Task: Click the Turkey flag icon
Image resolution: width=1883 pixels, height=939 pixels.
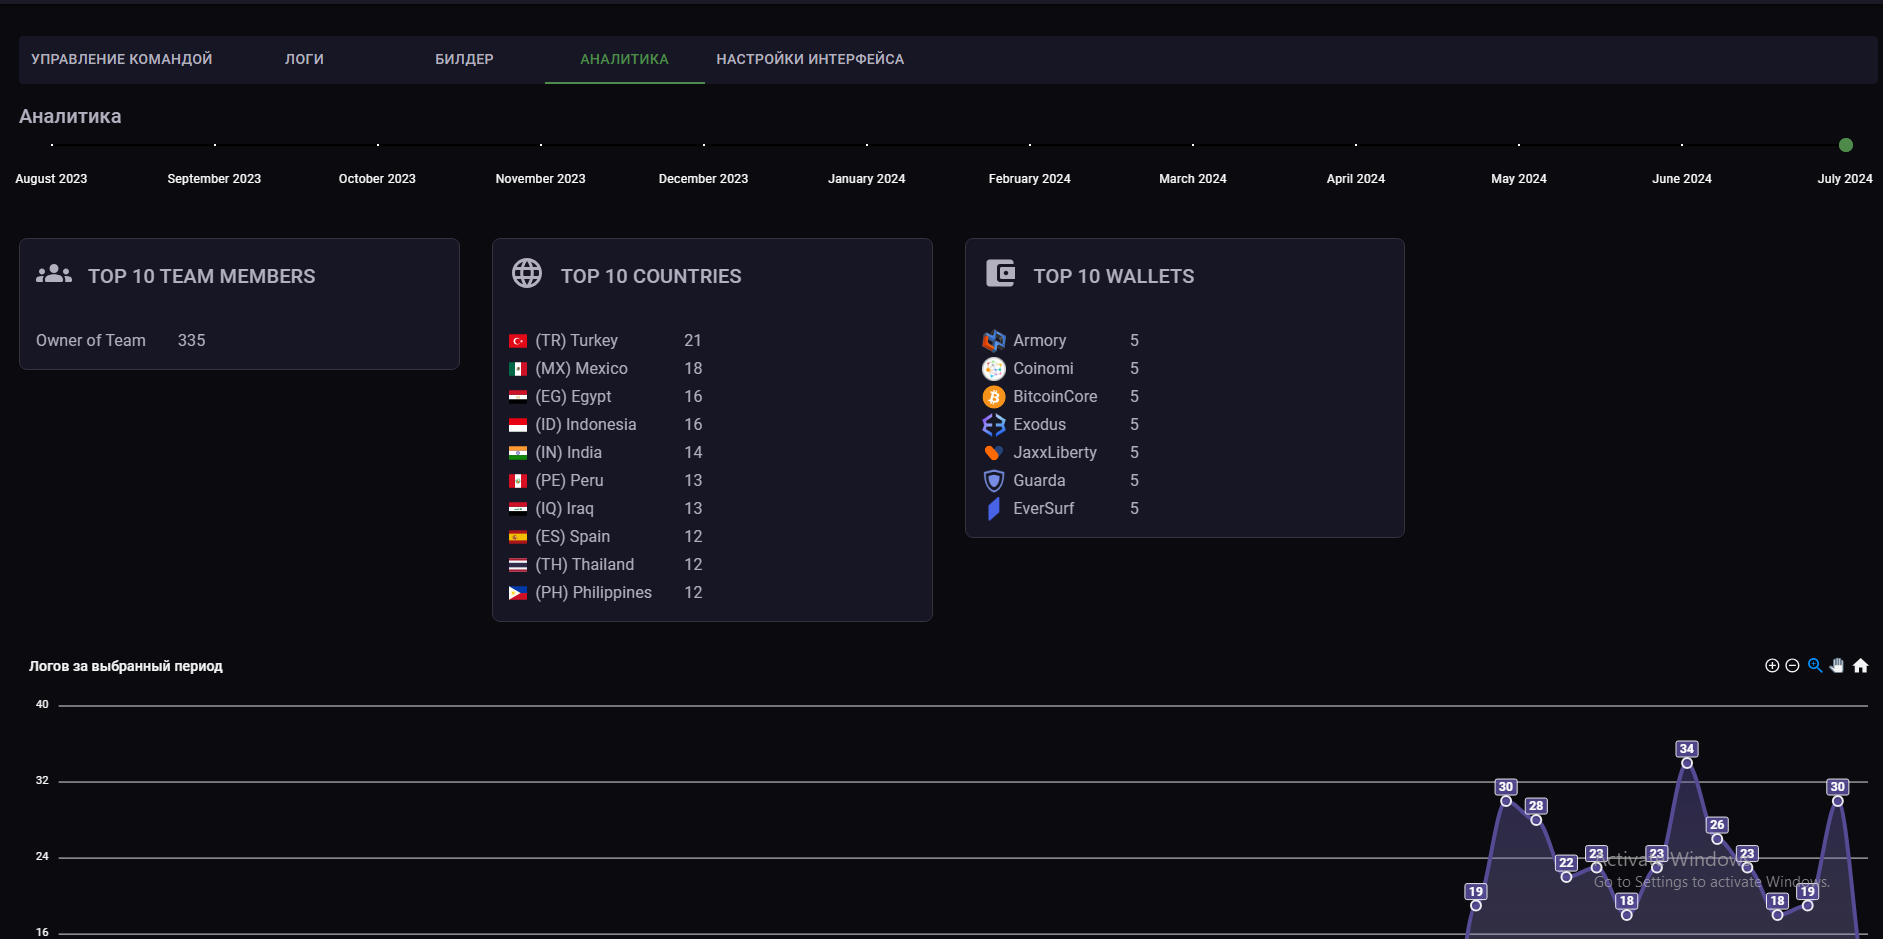Action: click(x=518, y=341)
